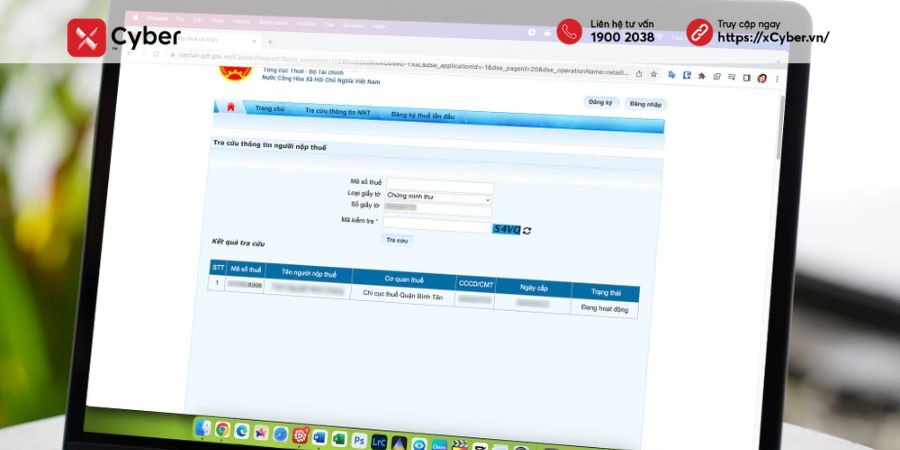Image resolution: width=900 pixels, height=450 pixels.
Task: Open the Google Translate icon in address bar
Action: pyautogui.click(x=672, y=75)
